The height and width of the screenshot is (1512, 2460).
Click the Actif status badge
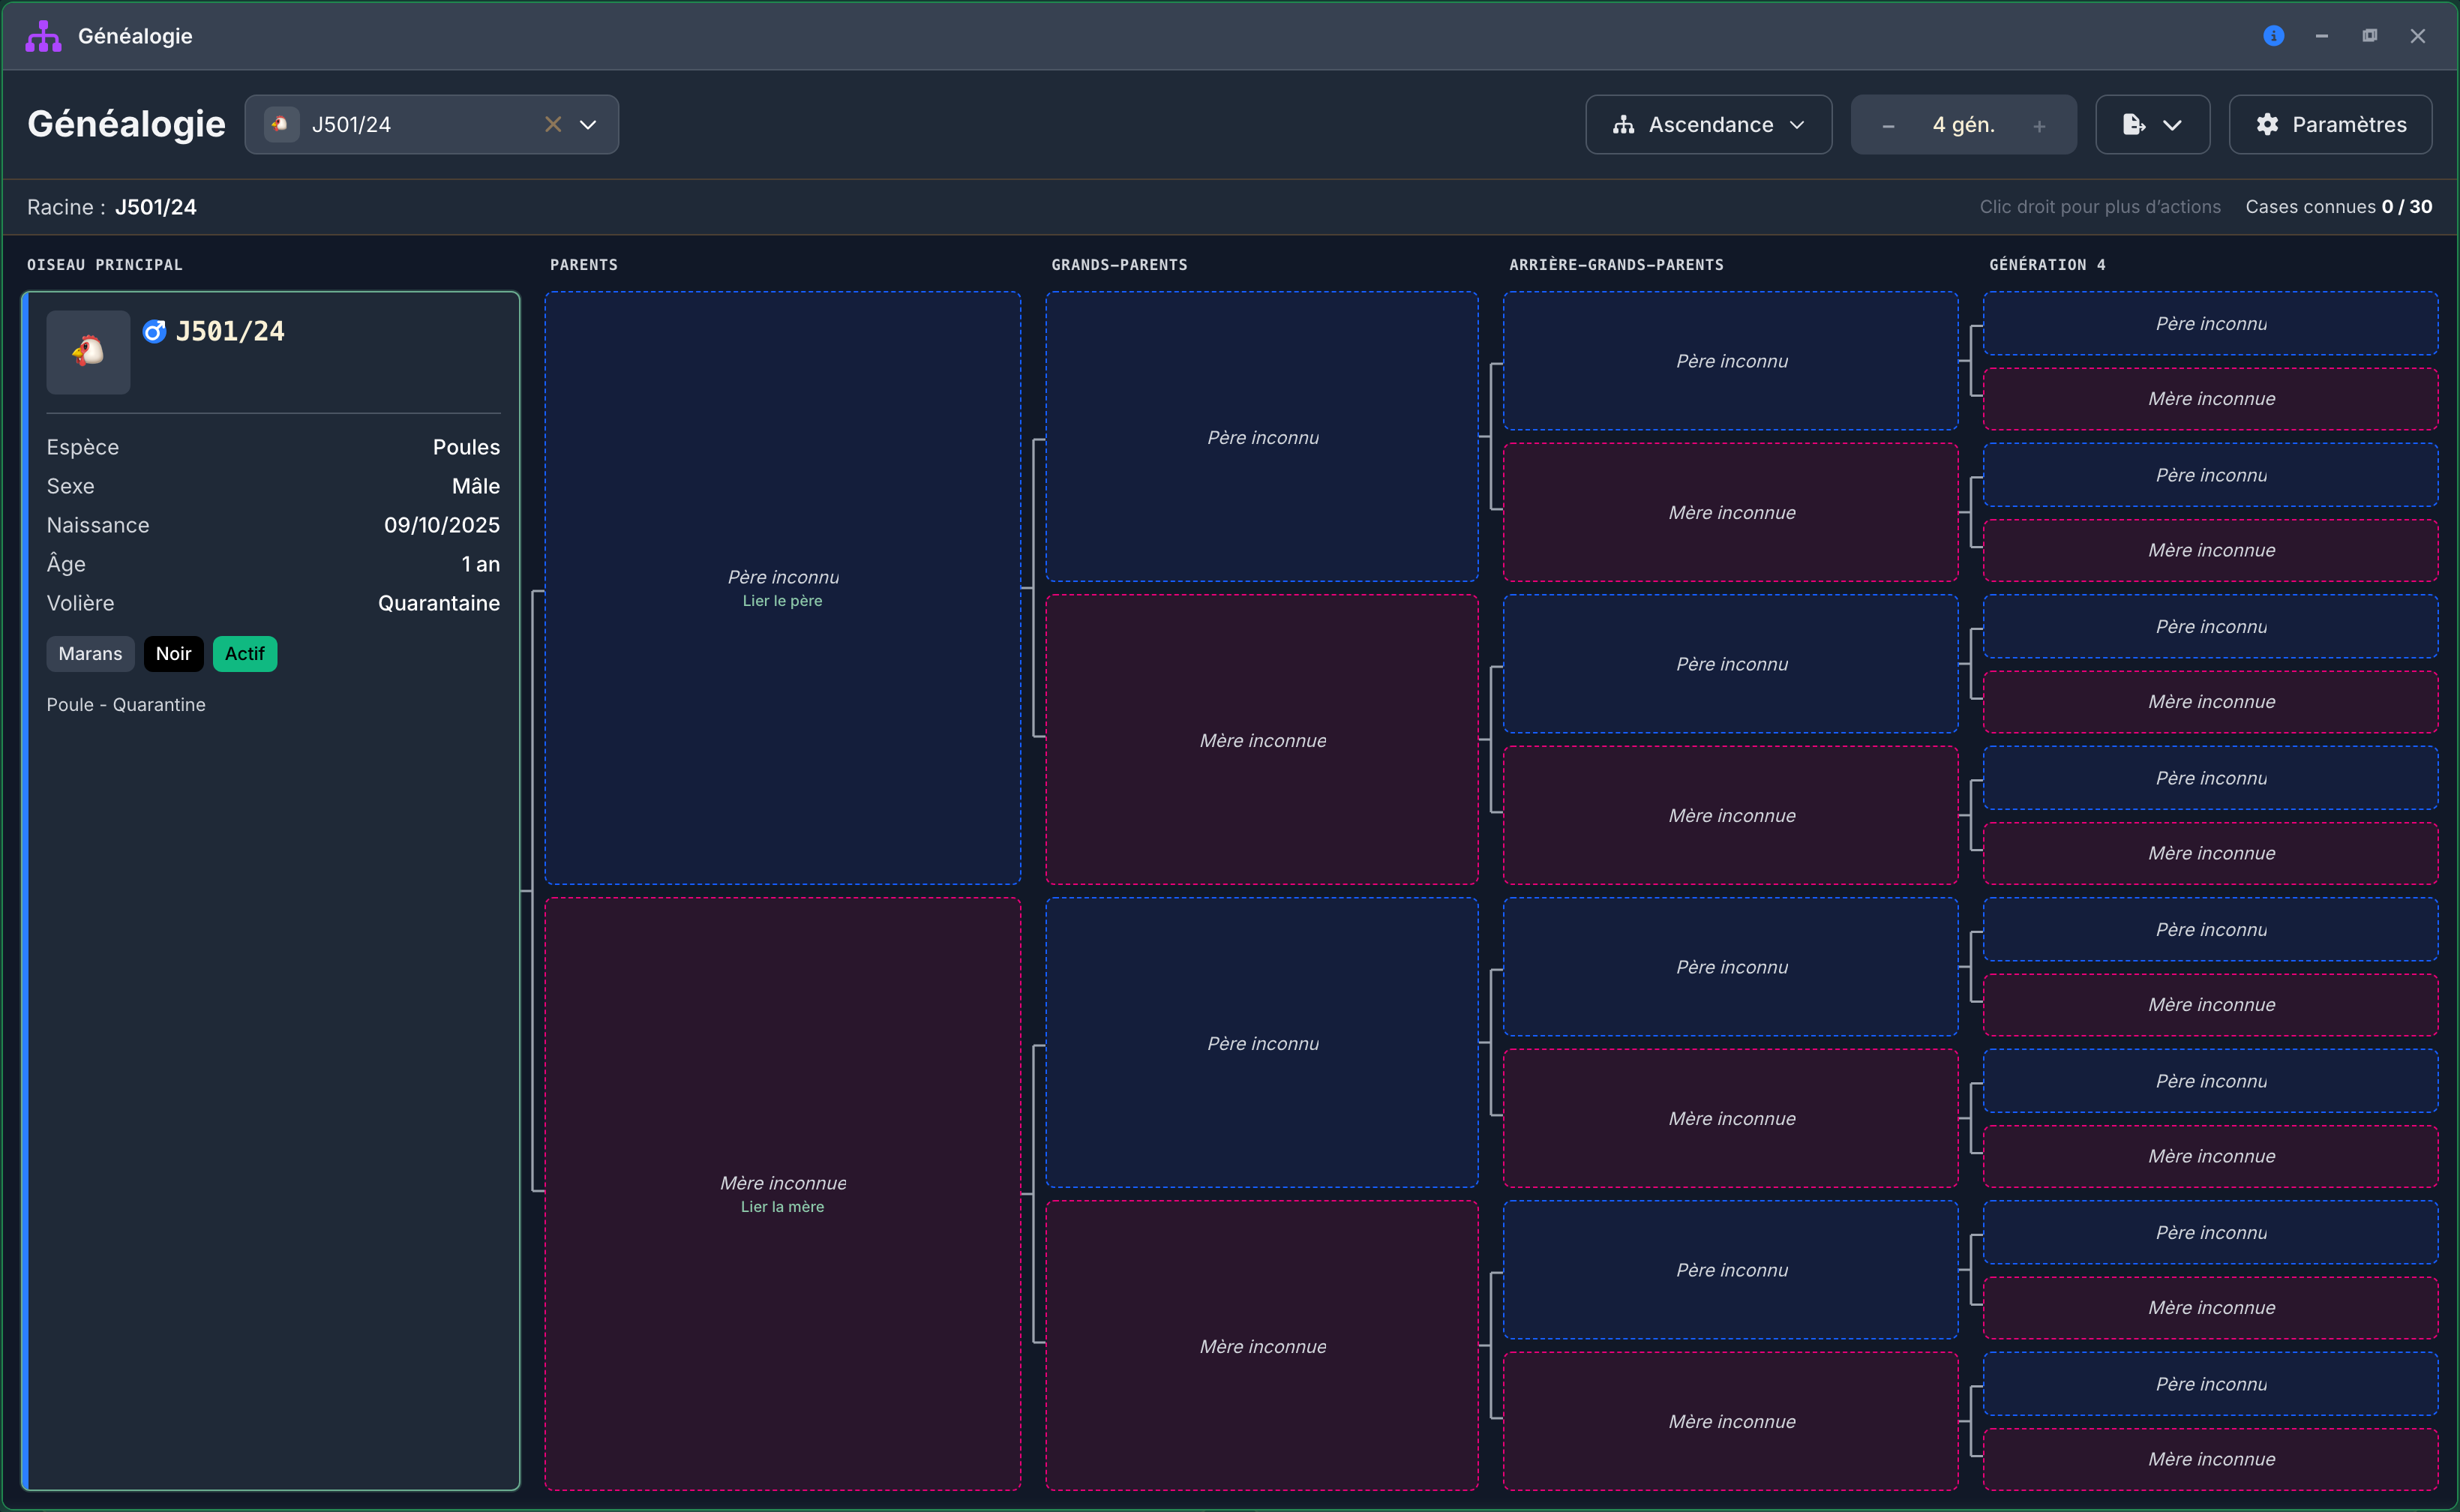[245, 654]
